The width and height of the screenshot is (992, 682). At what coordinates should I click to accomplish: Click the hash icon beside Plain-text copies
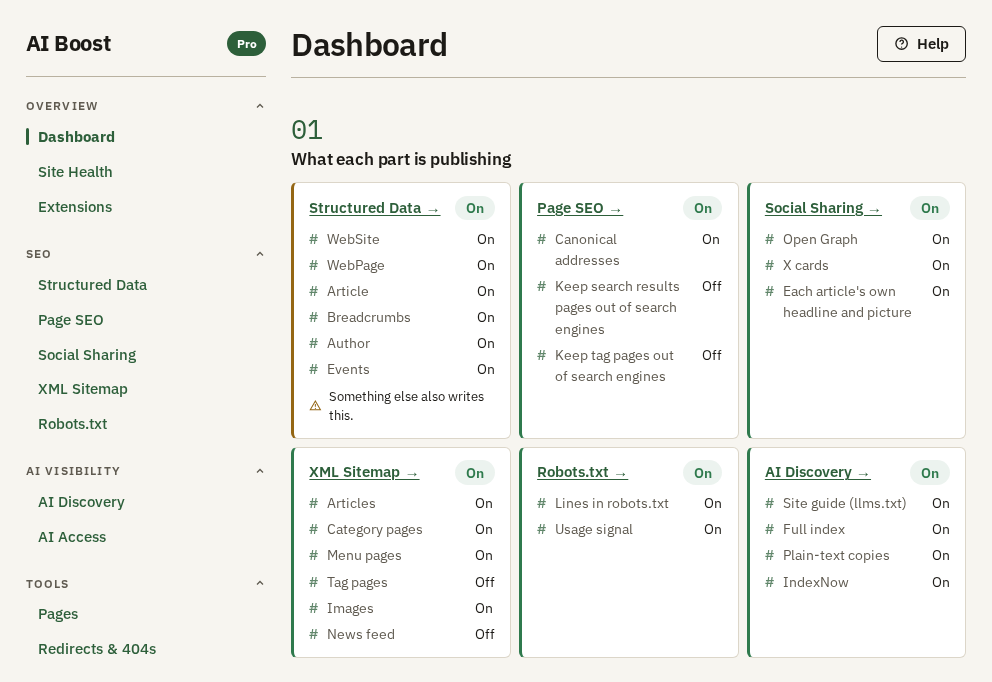point(769,555)
